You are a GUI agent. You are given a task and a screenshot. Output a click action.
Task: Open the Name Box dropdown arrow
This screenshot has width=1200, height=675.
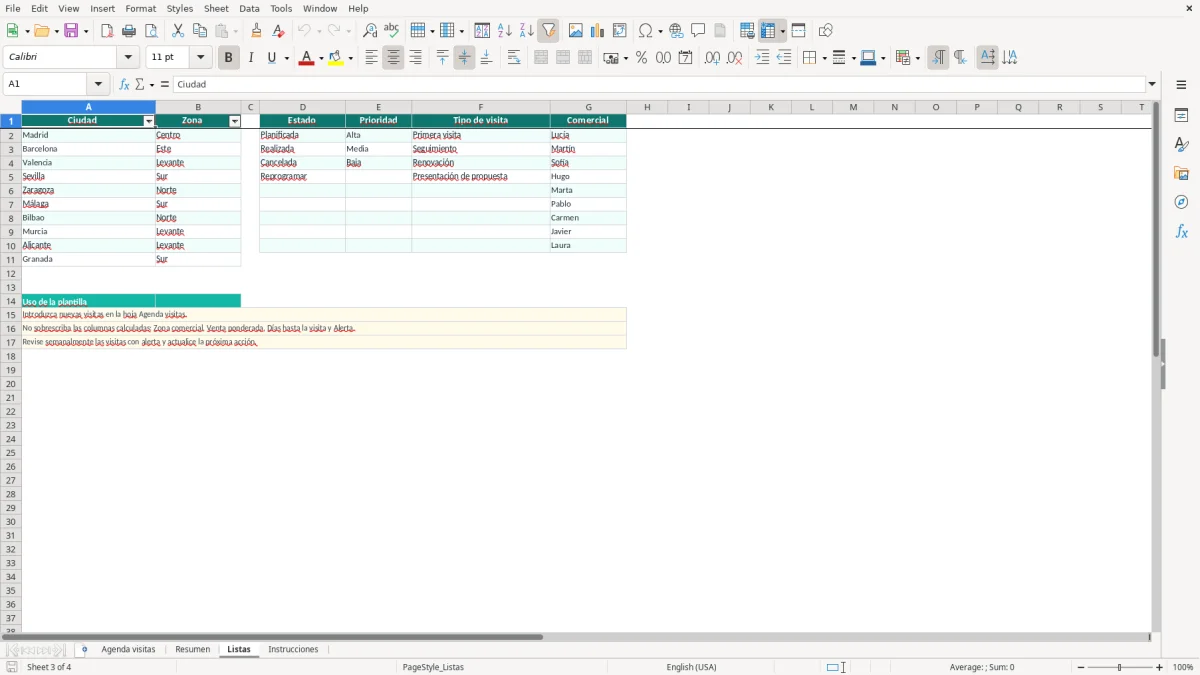point(98,84)
